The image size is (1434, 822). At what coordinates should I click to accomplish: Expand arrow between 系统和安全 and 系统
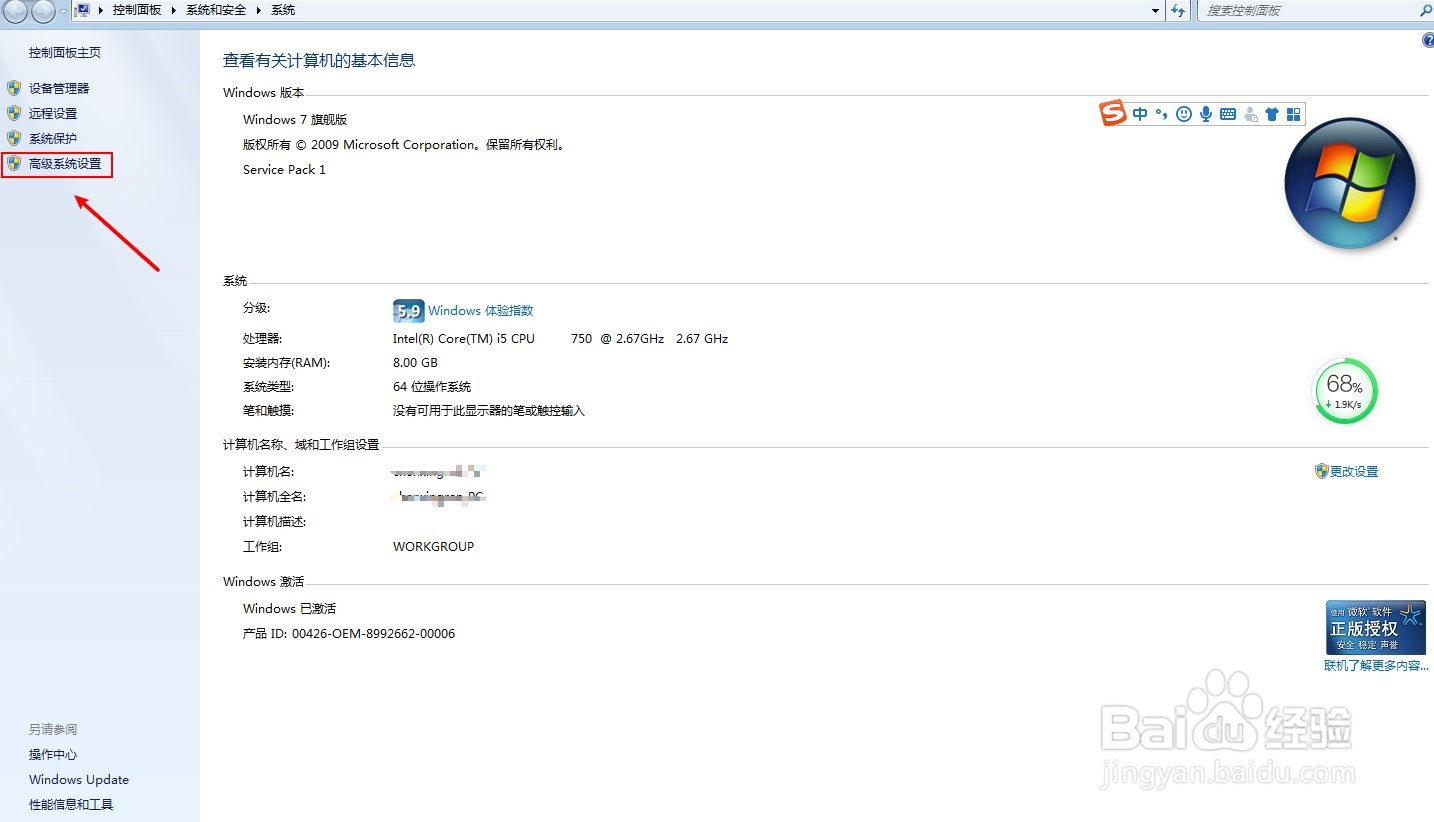(x=260, y=10)
